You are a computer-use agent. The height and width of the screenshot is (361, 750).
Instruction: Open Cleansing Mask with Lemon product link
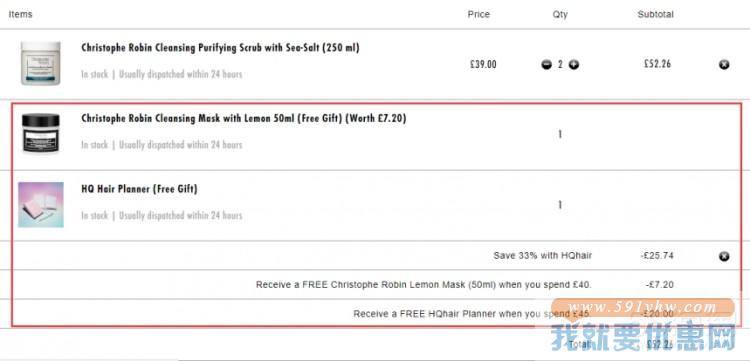243,118
